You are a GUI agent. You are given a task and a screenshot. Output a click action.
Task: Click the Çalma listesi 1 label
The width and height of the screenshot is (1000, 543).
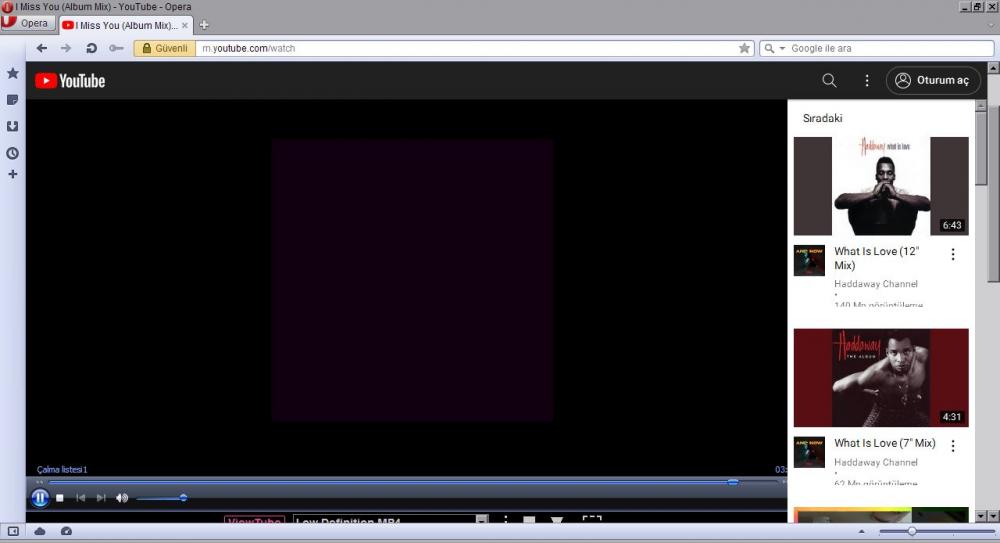pyautogui.click(x=62, y=470)
